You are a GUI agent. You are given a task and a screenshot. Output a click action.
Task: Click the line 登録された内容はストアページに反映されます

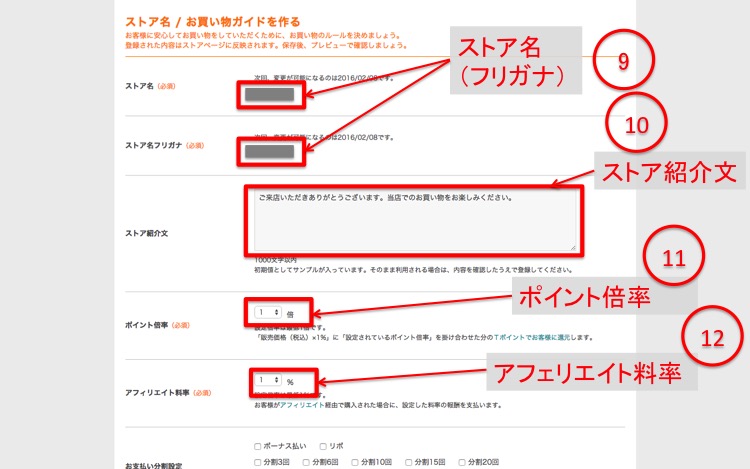266,45
